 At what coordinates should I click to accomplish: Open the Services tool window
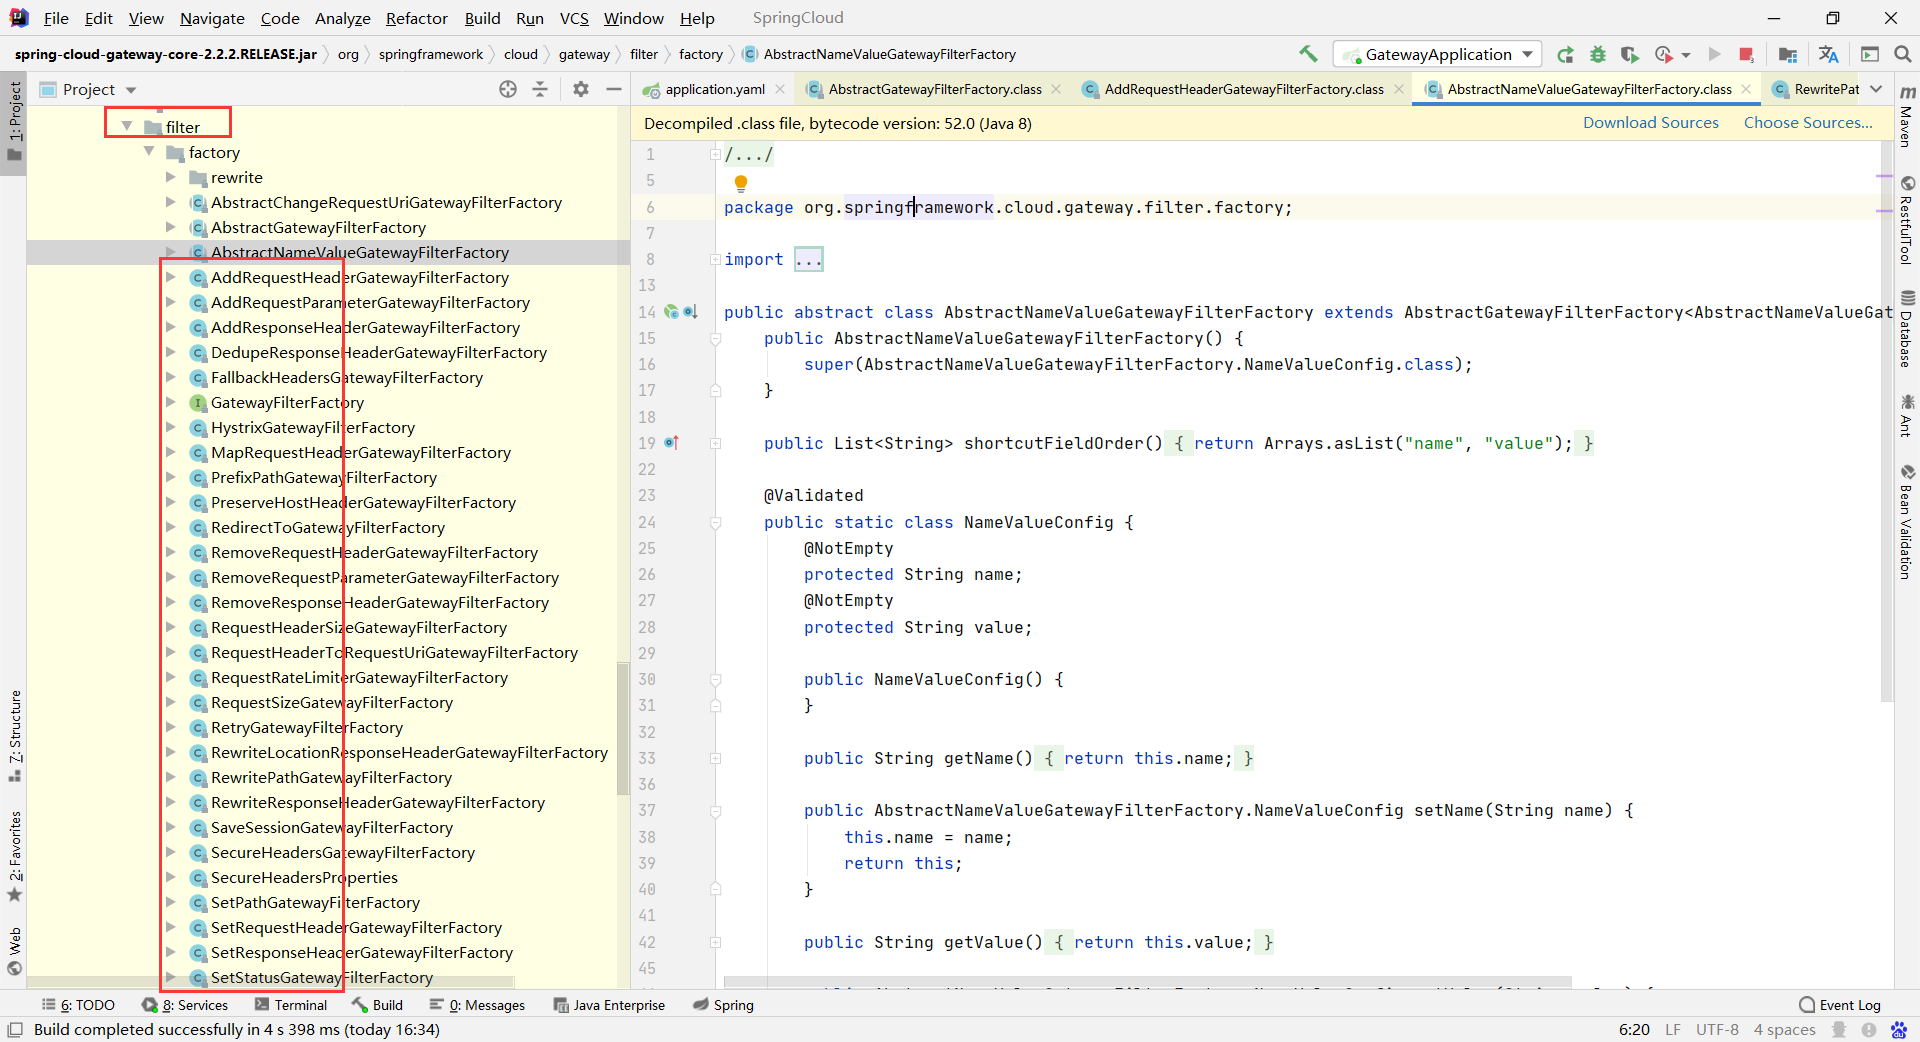click(x=186, y=1005)
